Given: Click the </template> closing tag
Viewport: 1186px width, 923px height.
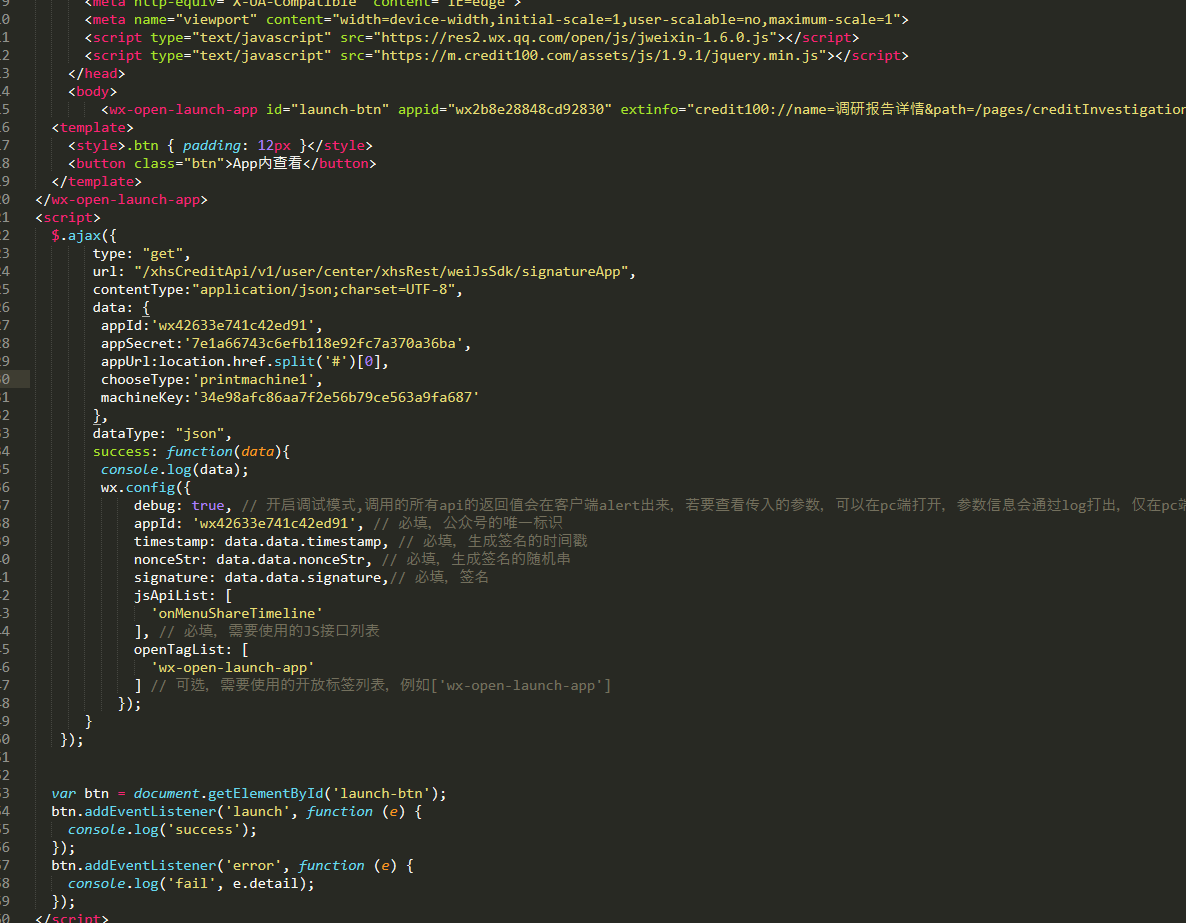Looking at the screenshot, I should click(96, 182).
